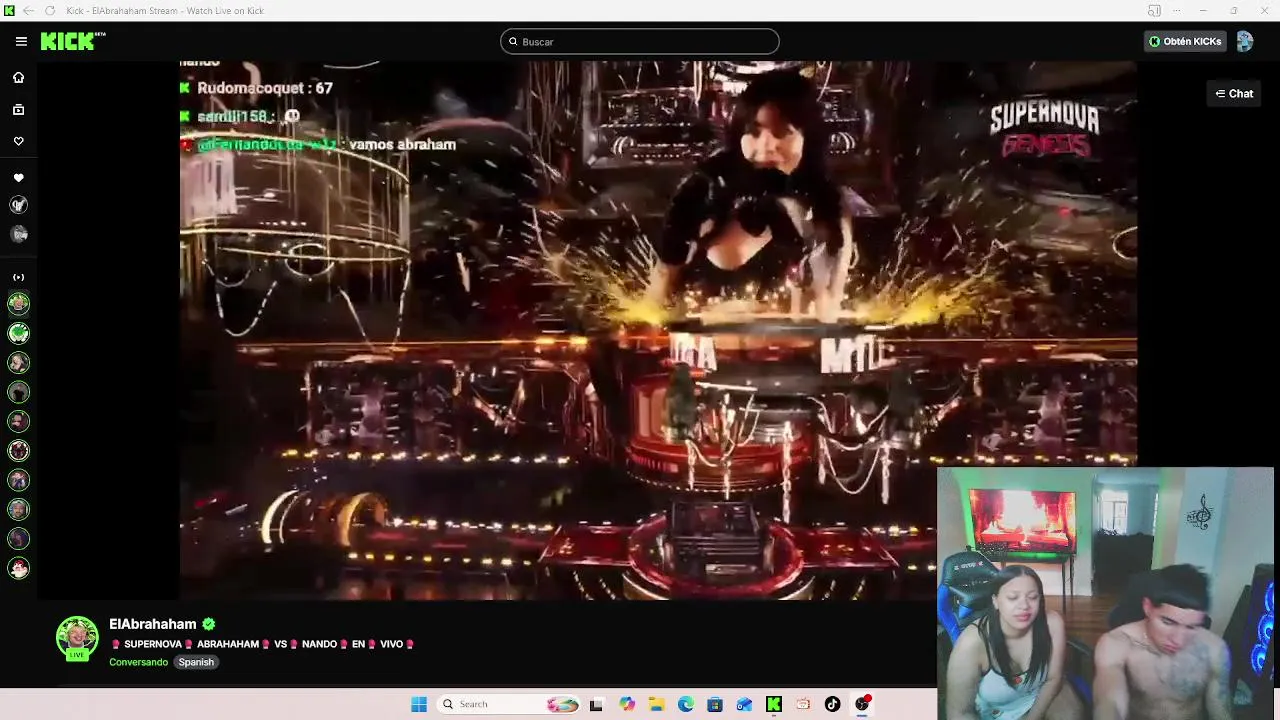Go to Home in the Kick sidebar
1280x720 pixels.
(x=18, y=77)
